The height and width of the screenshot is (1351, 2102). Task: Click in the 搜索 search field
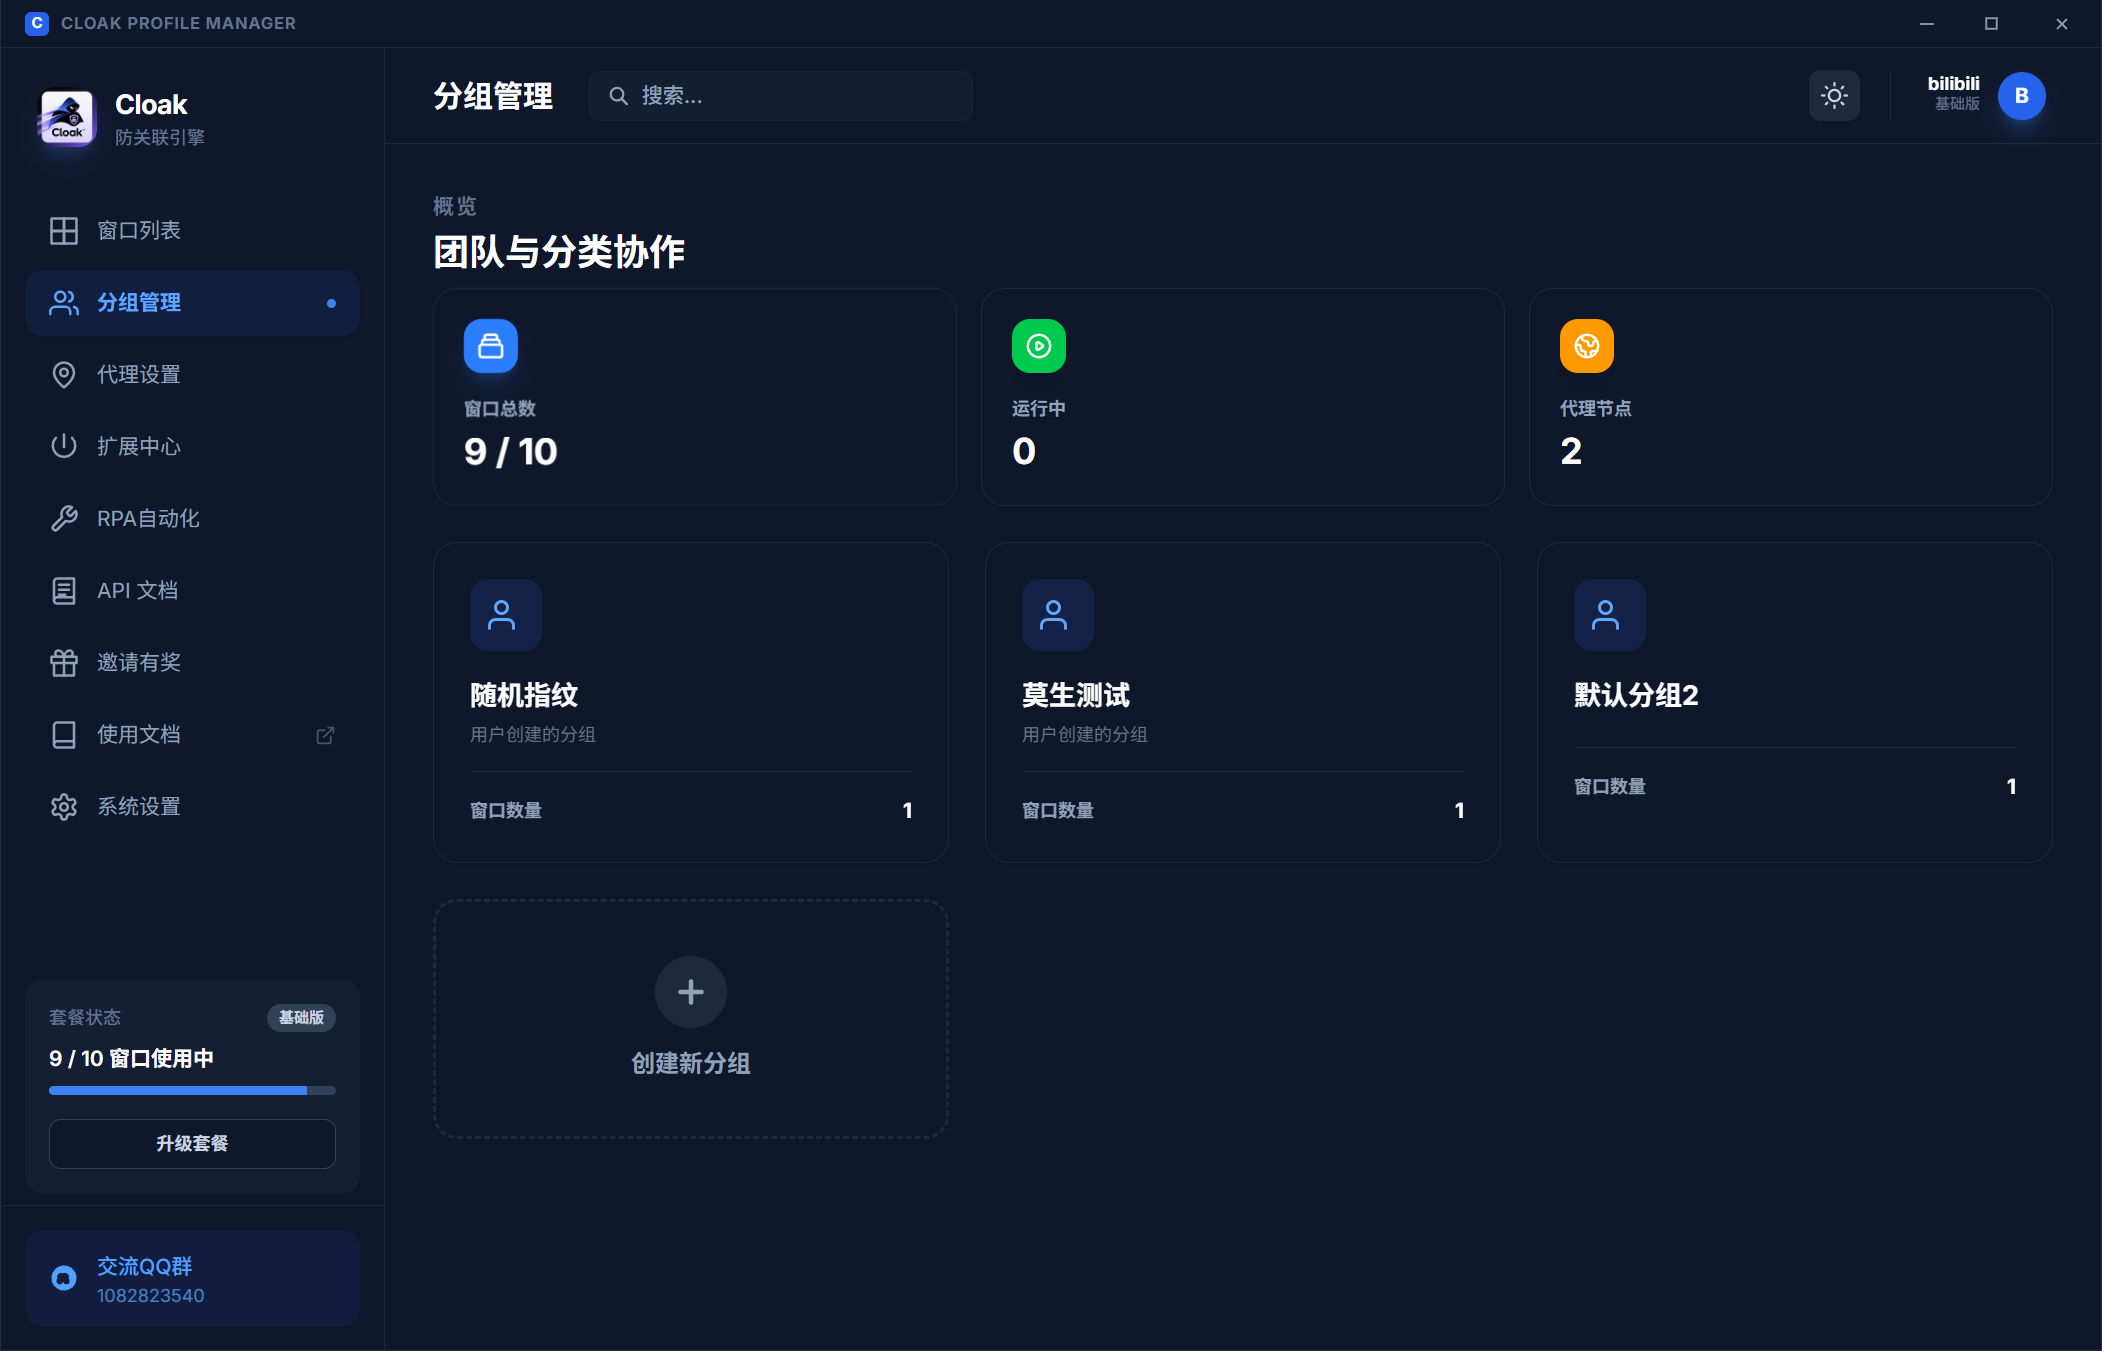pos(790,96)
